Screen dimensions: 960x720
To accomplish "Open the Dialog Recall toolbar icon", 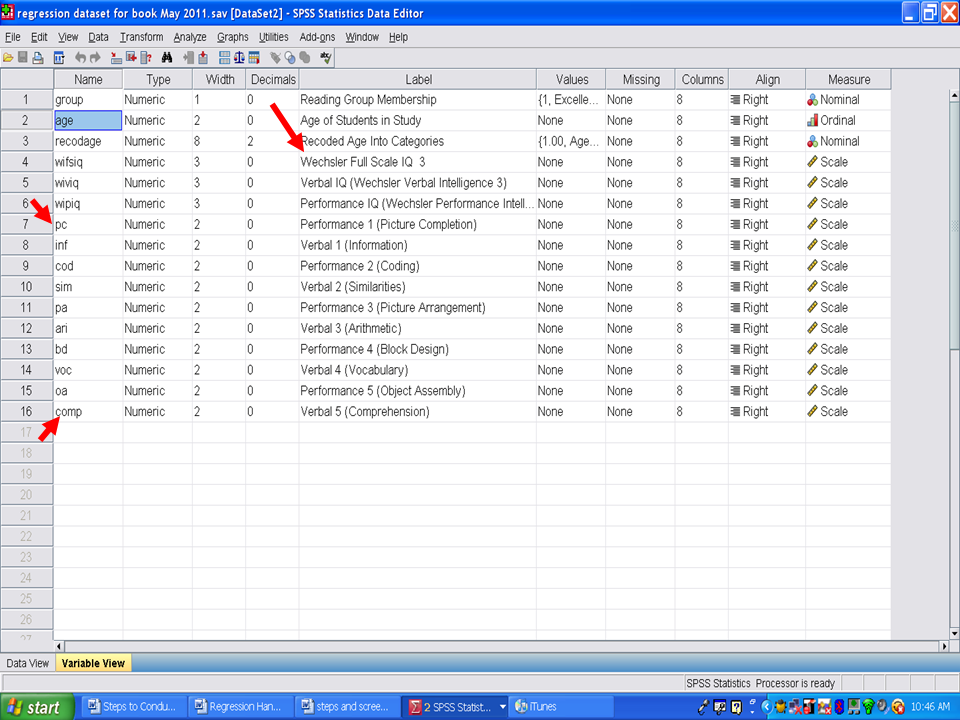I will coord(59,58).
